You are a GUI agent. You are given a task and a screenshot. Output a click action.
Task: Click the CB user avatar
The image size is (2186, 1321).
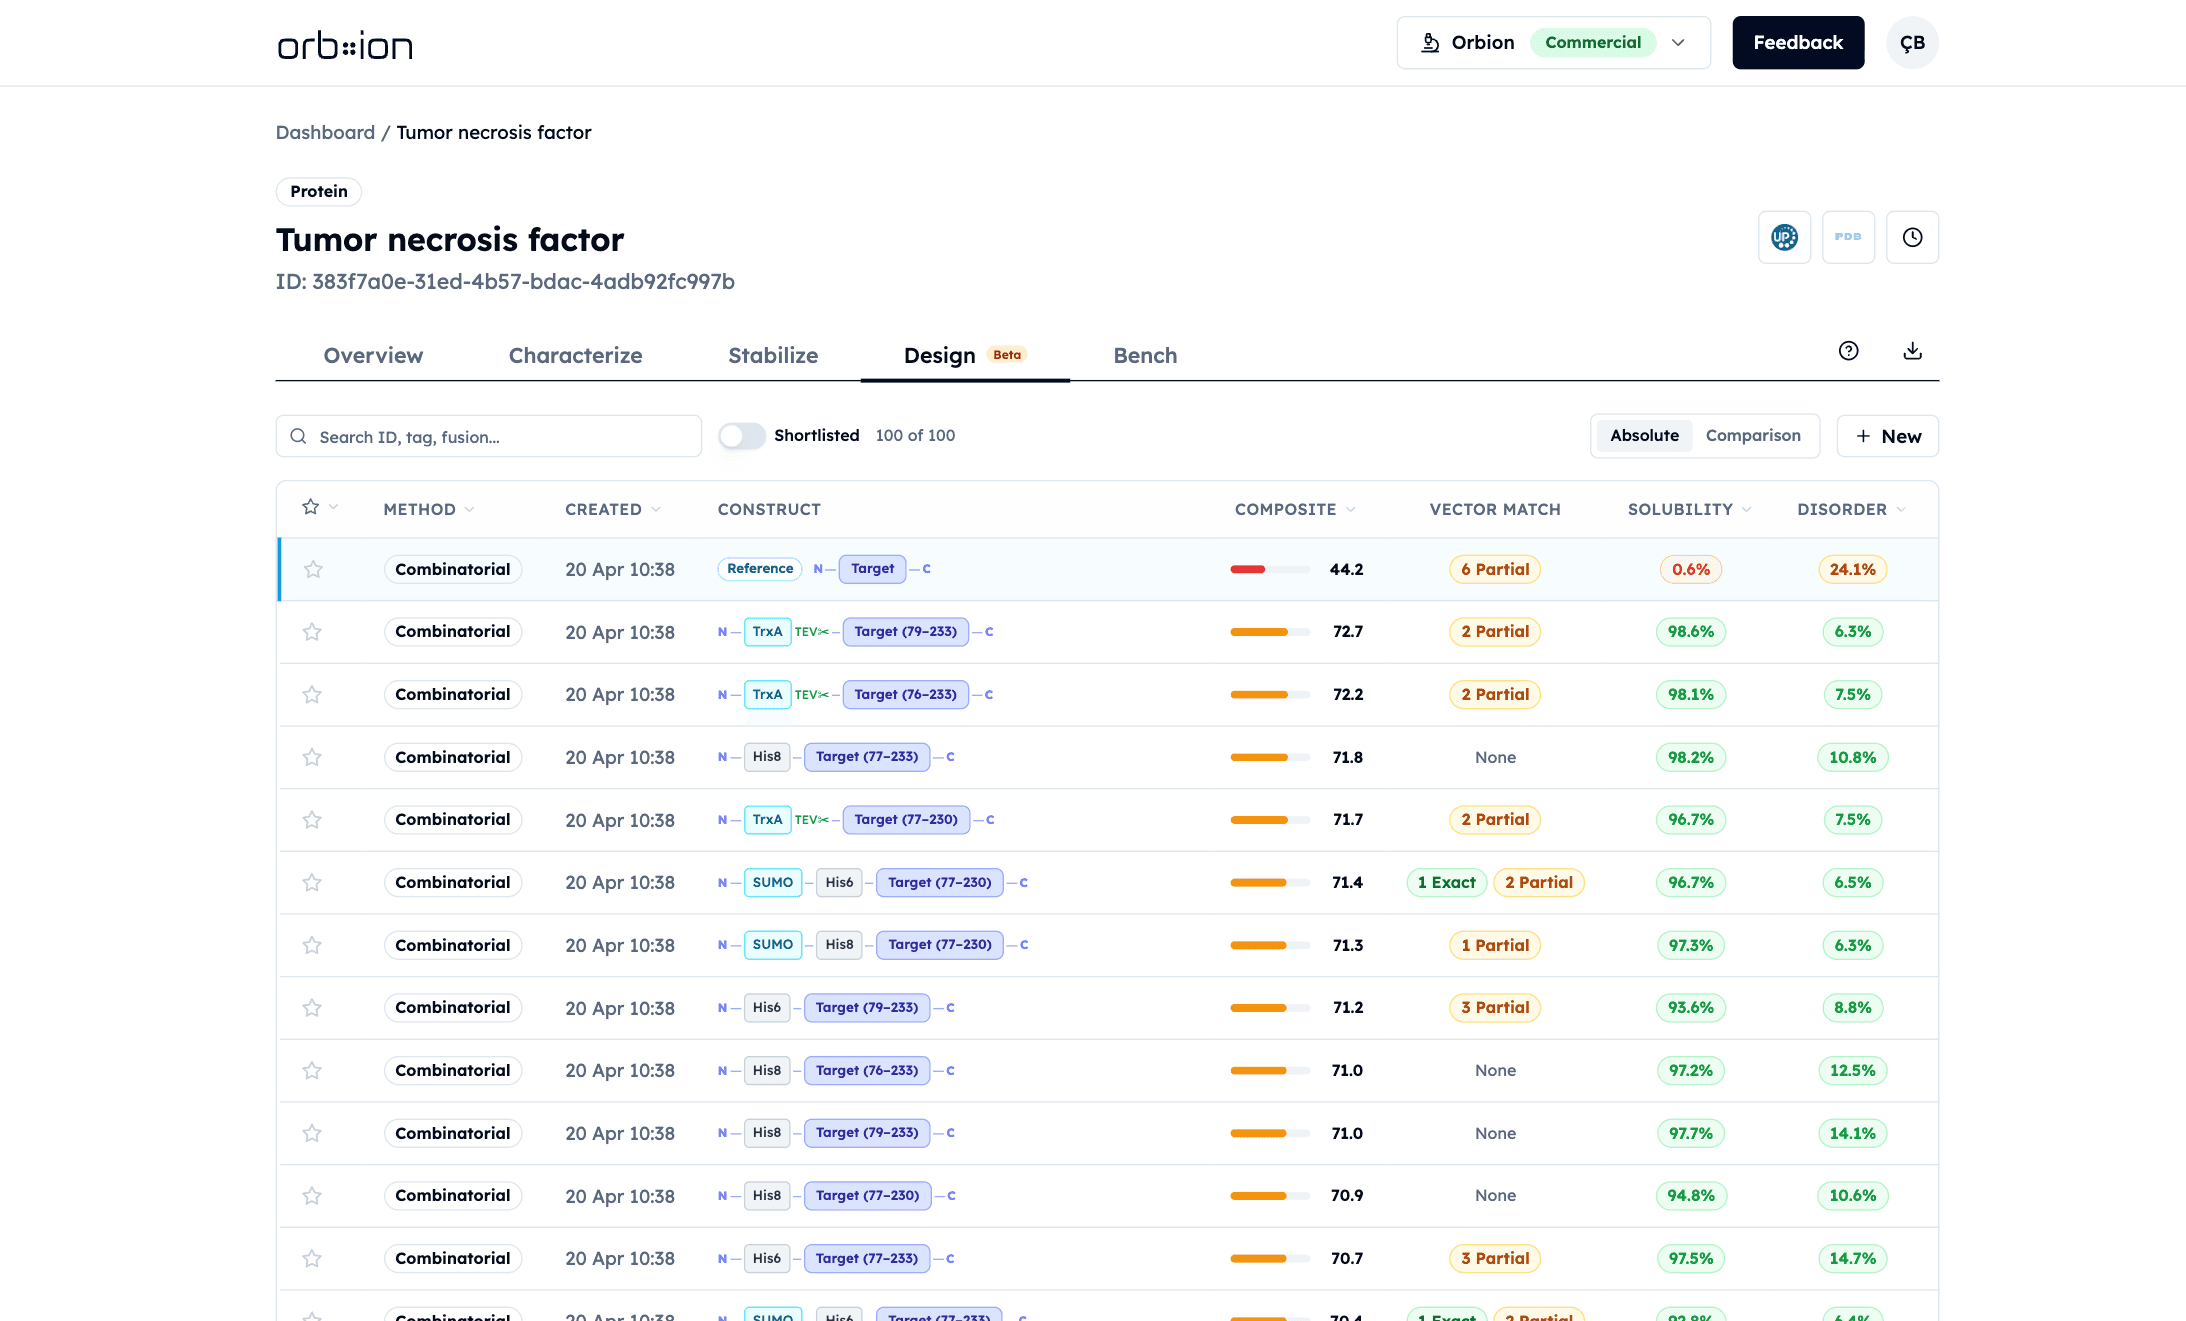[x=1911, y=43]
